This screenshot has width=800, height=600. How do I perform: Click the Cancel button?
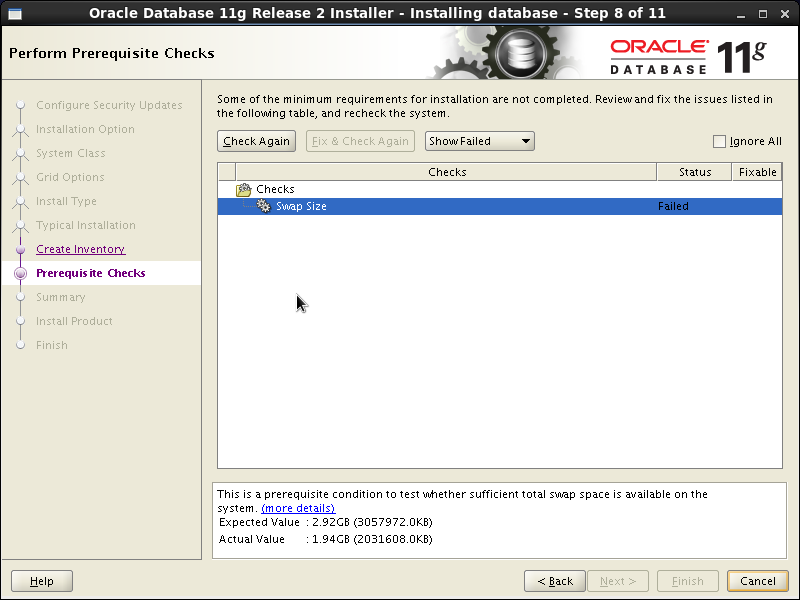[x=758, y=581]
